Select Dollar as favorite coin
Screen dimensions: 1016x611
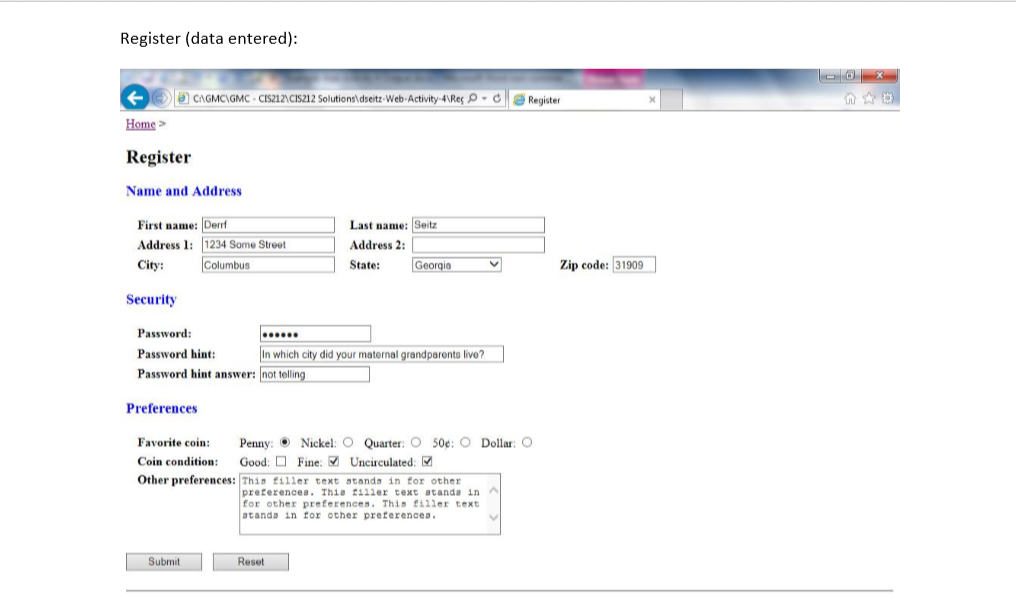click(527, 443)
